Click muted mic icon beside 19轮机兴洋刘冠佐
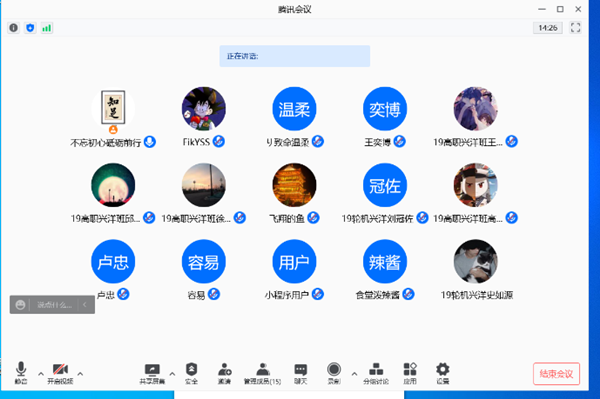Viewport: 600px width, 399px height. [422, 218]
